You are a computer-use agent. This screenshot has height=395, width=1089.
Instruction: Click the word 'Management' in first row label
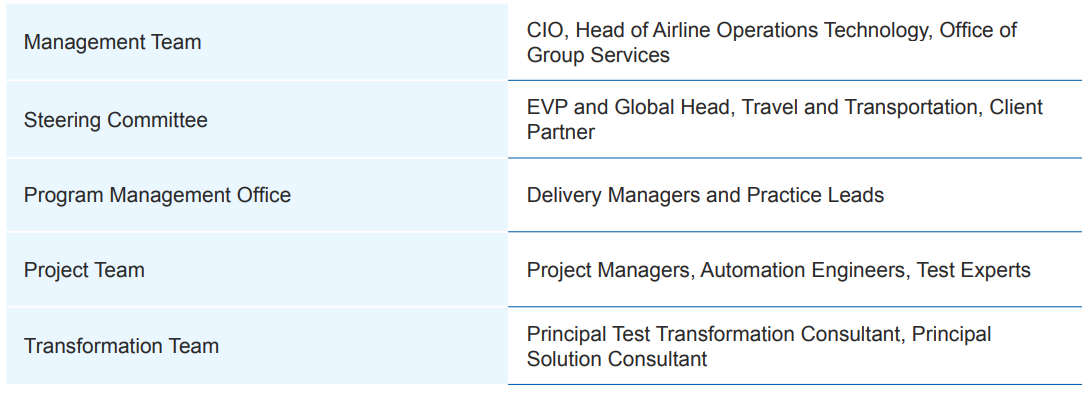85,42
